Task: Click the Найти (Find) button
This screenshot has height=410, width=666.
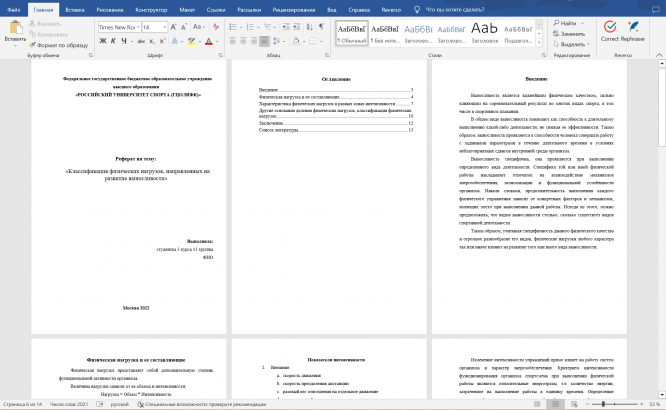Action: click(569, 23)
